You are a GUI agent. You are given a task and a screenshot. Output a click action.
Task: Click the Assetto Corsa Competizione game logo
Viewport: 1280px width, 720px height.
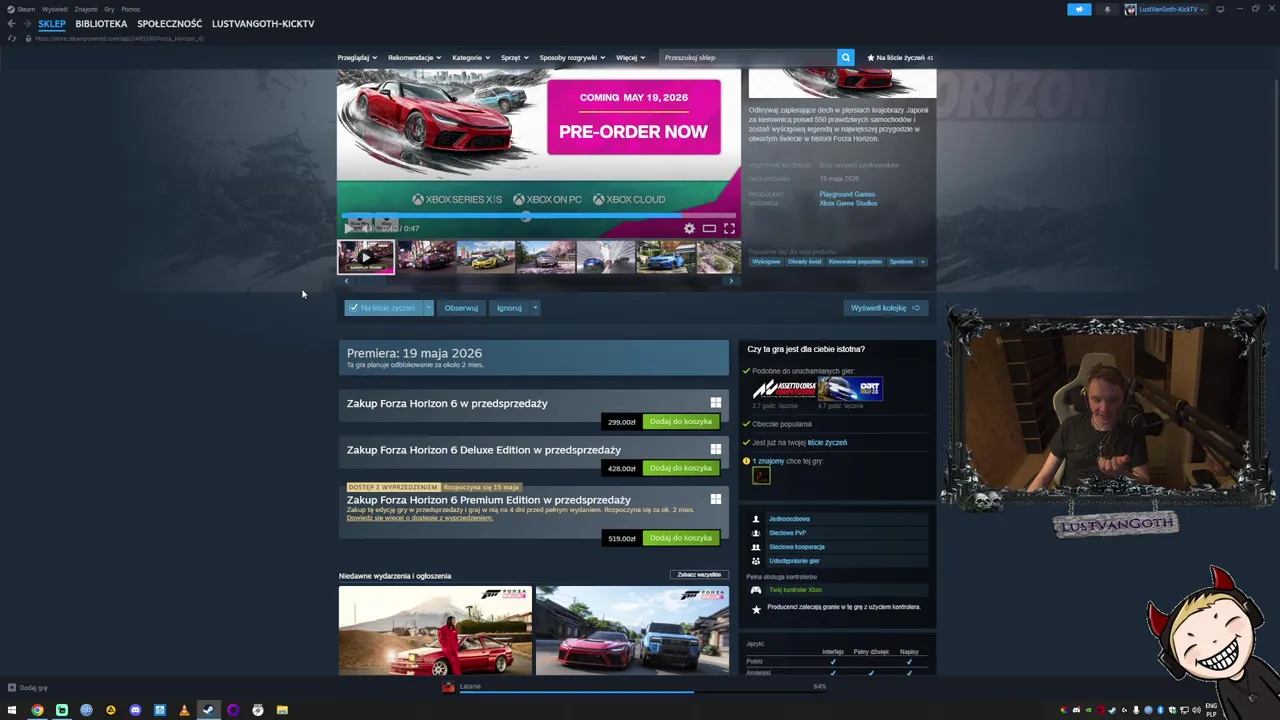784,388
